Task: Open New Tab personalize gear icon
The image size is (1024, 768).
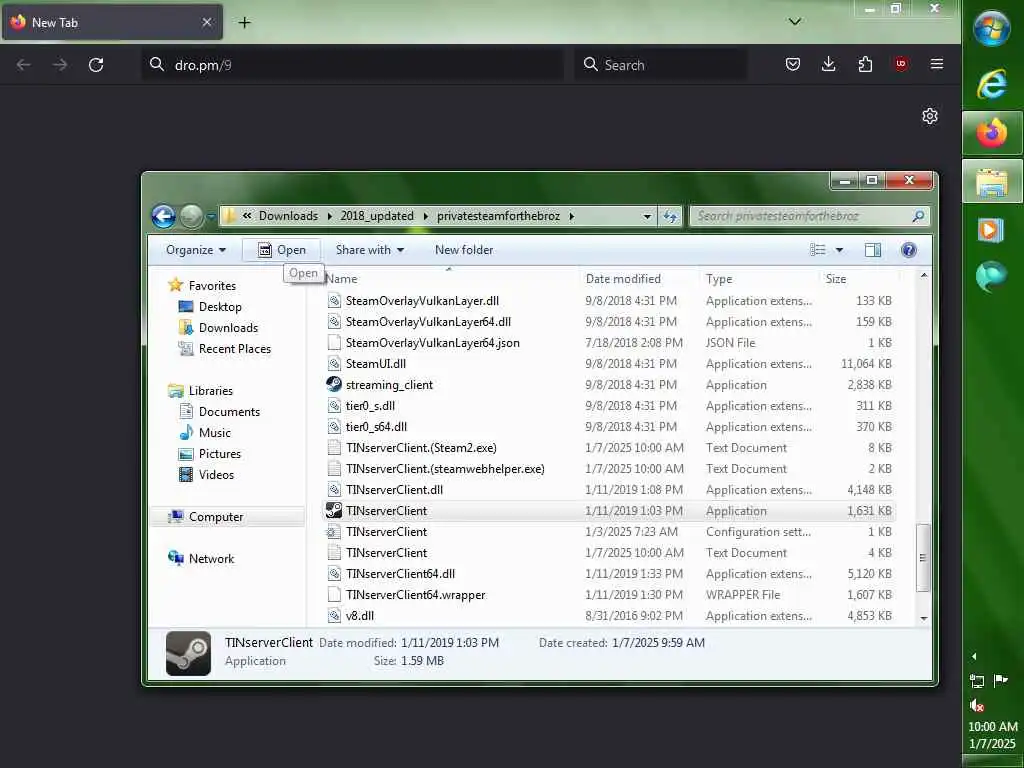Action: (930, 116)
